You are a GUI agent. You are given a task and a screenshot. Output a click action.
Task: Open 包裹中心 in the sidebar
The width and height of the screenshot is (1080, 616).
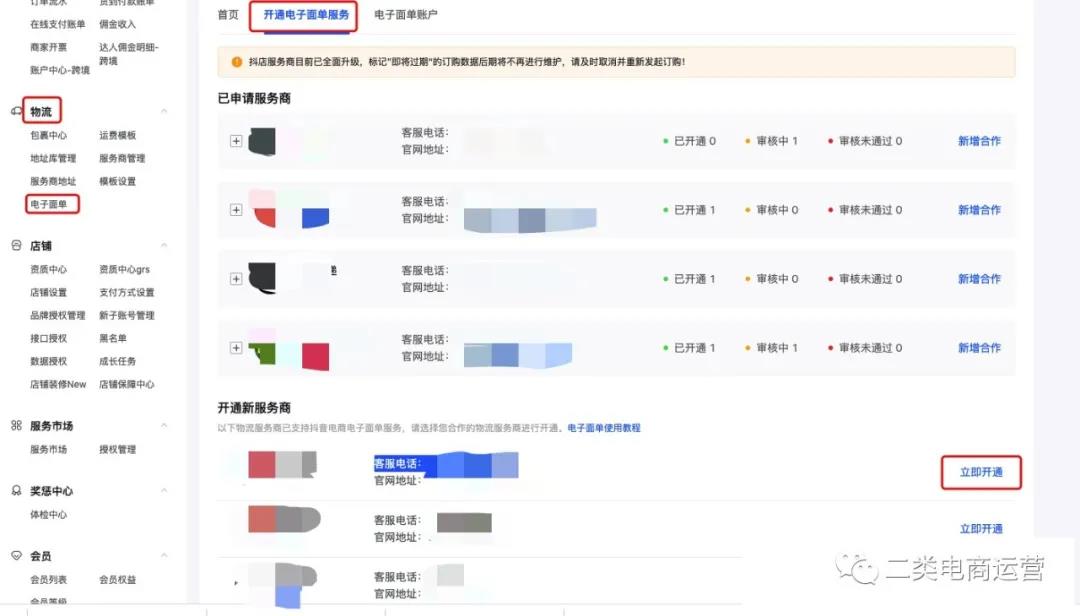49,135
